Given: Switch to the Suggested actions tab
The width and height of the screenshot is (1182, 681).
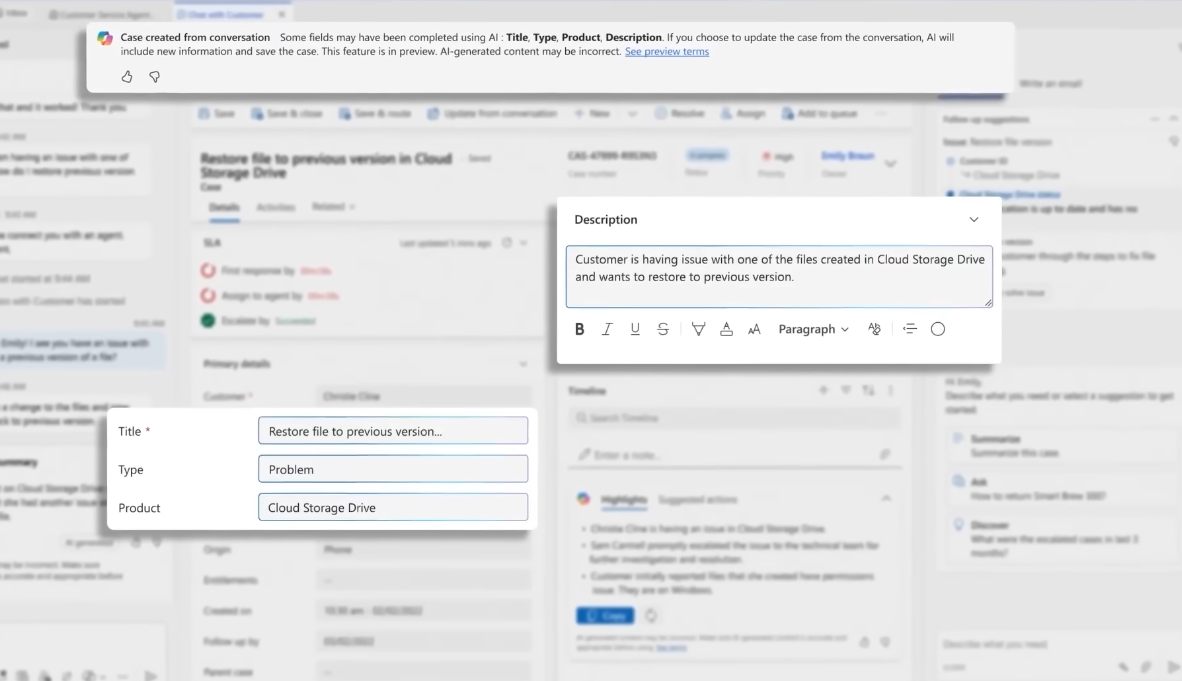Looking at the screenshot, I should [x=697, y=499].
